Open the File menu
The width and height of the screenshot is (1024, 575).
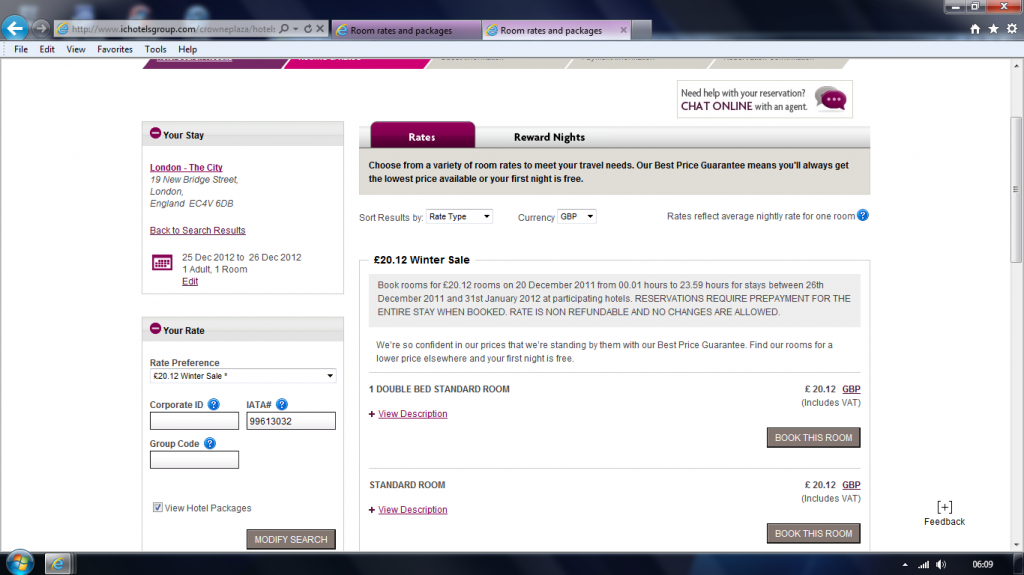coord(21,49)
